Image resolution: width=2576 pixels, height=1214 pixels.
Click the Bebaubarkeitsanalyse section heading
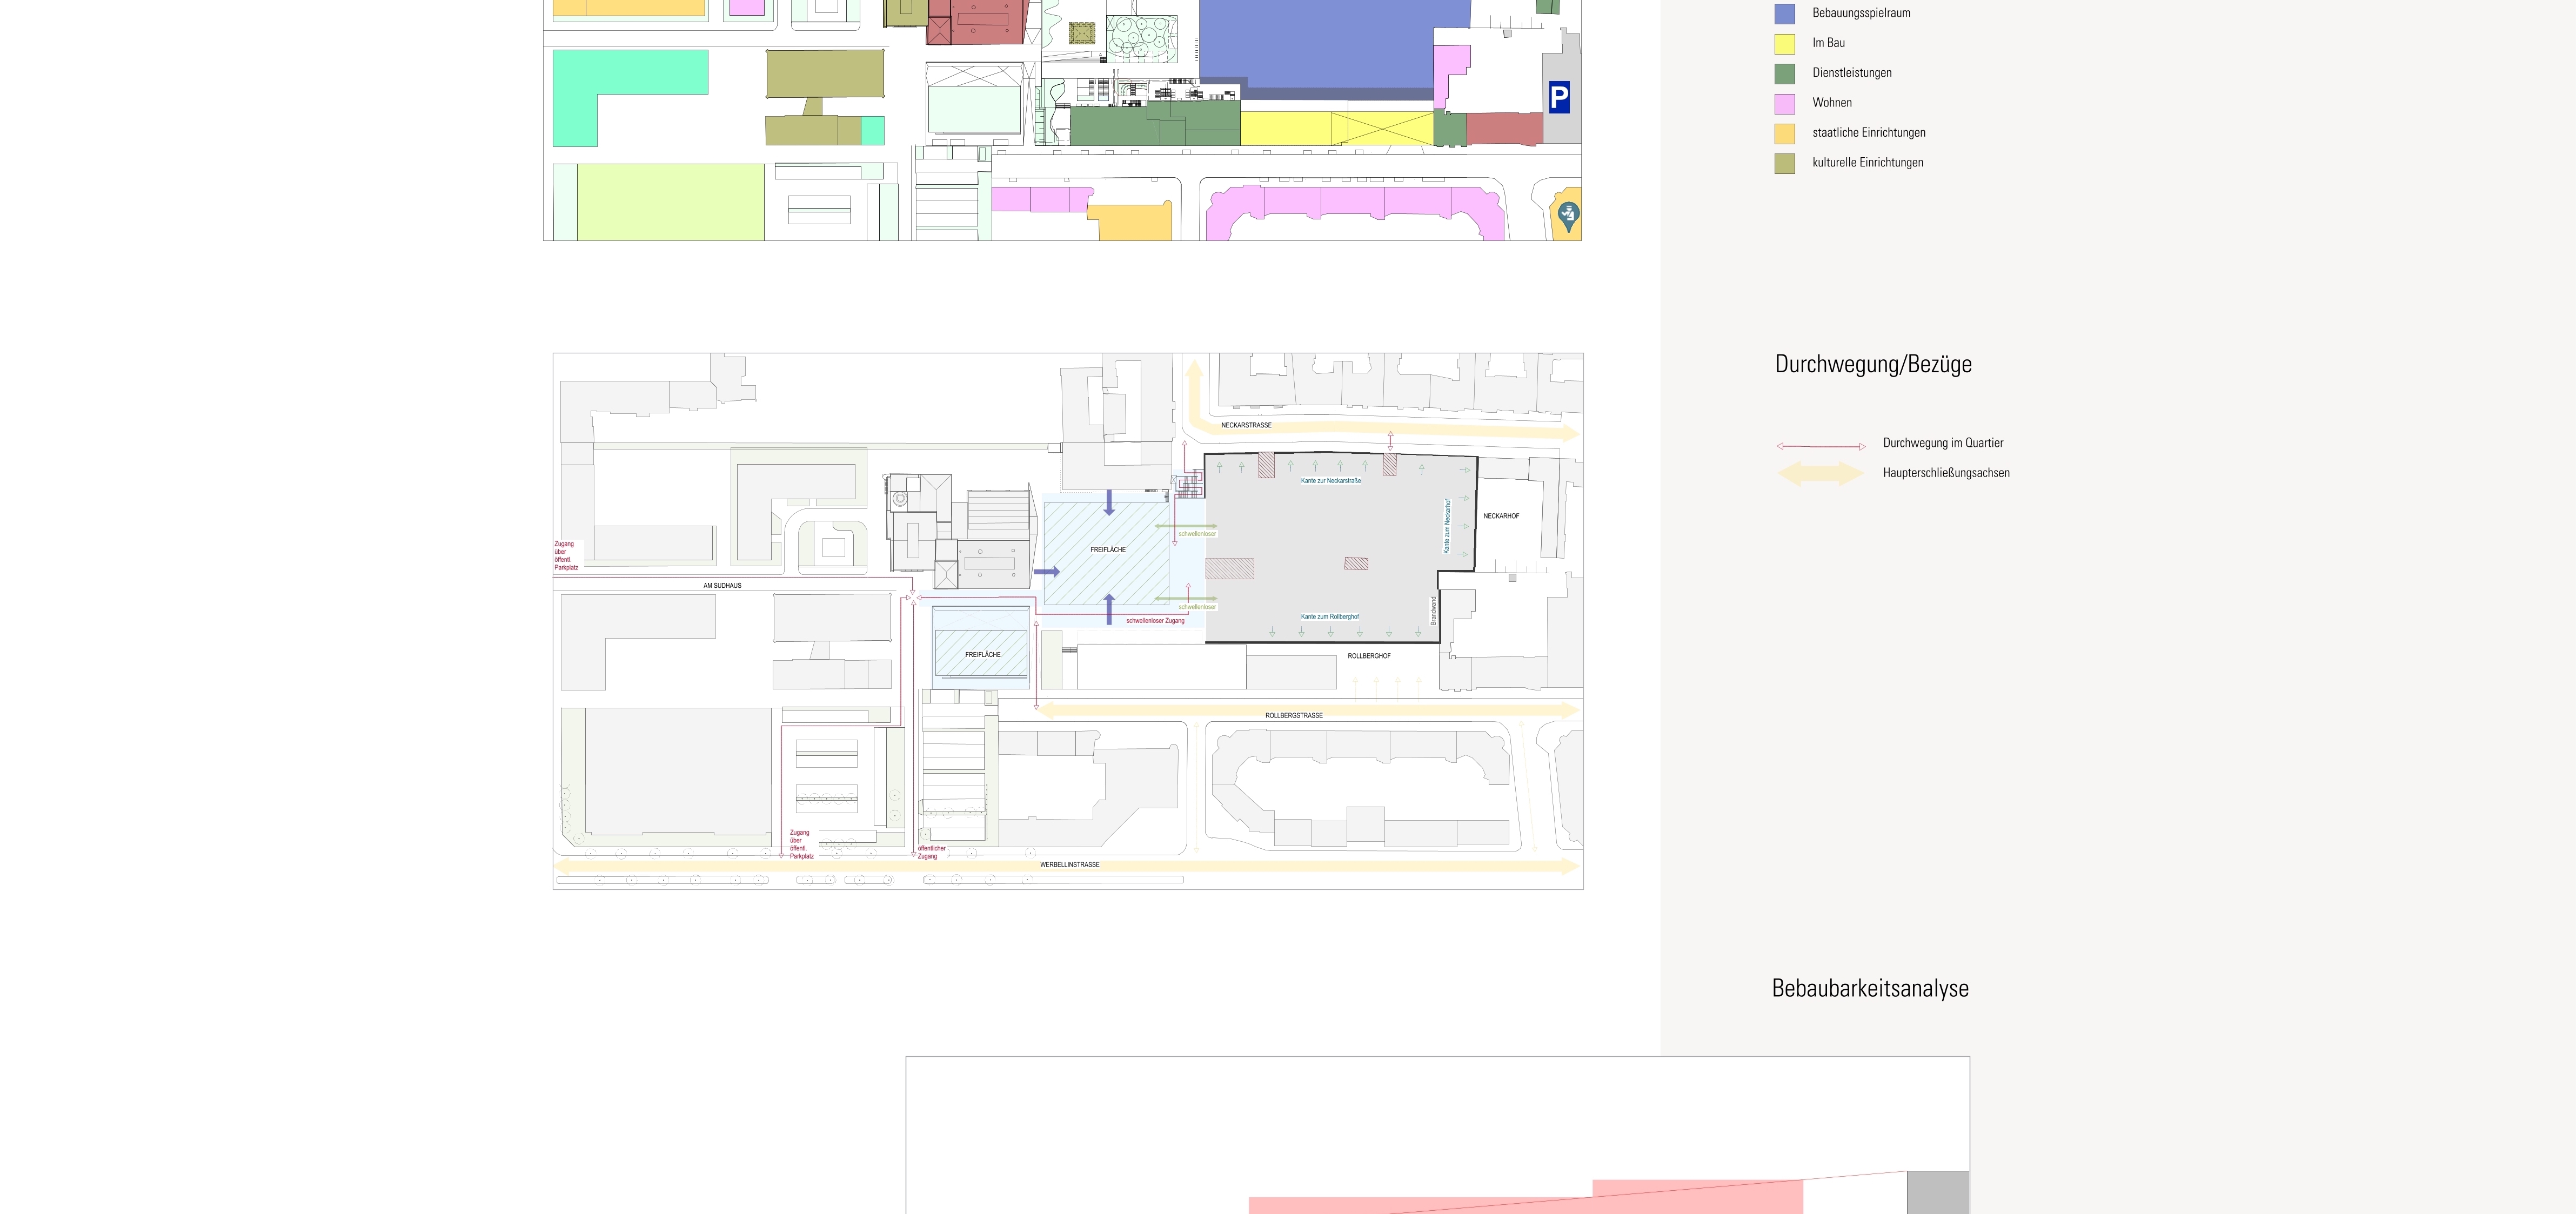coord(1869,989)
